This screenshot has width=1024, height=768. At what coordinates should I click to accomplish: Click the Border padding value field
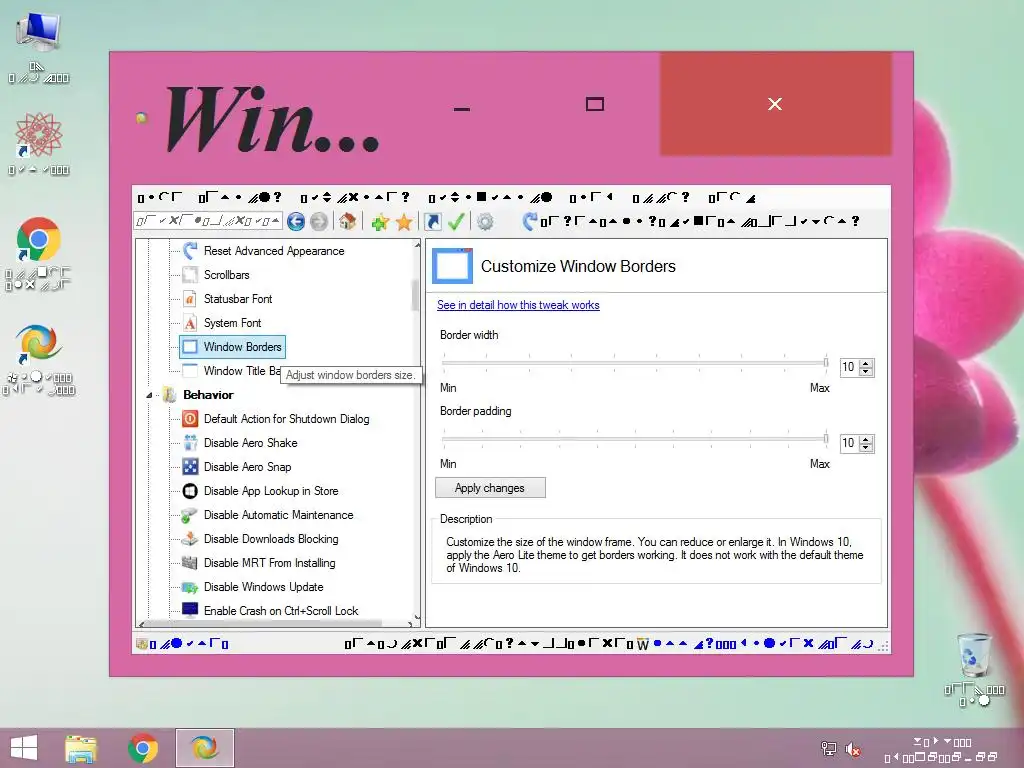pyautogui.click(x=849, y=443)
